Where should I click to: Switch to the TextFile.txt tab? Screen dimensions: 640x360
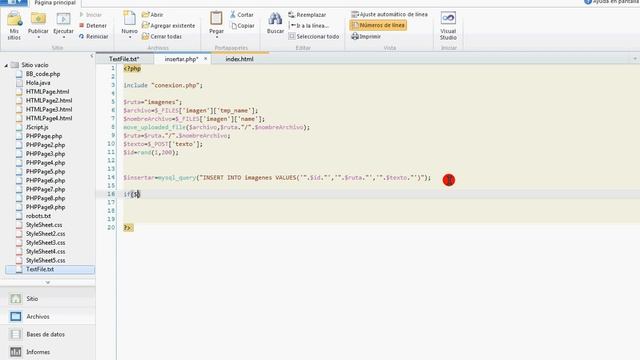point(124,59)
